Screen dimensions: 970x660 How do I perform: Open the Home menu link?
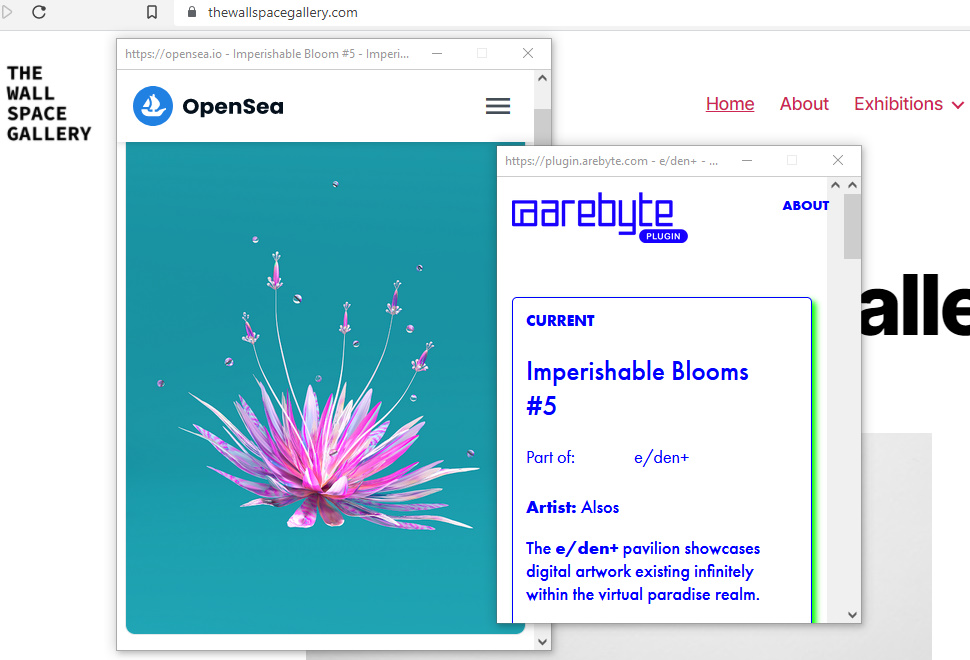[x=730, y=104]
